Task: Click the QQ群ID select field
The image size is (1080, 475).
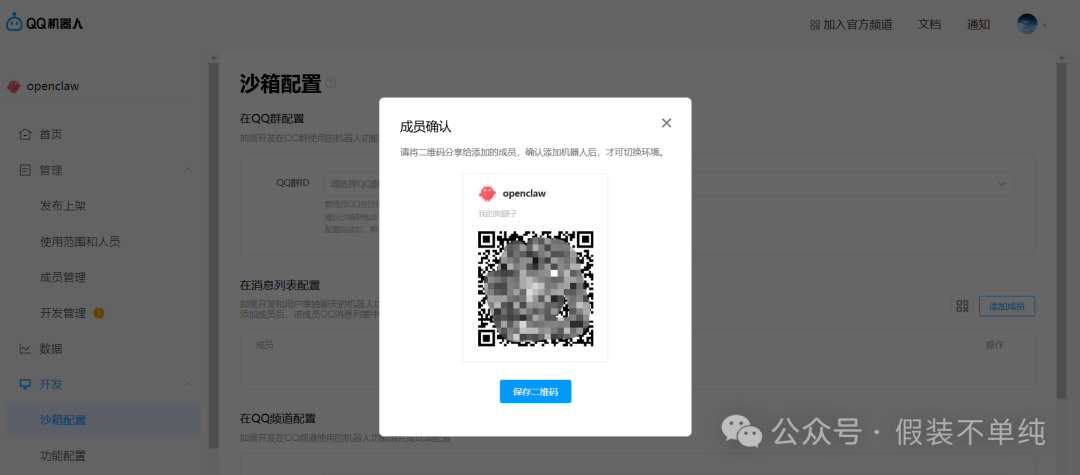Action: click(x=669, y=184)
